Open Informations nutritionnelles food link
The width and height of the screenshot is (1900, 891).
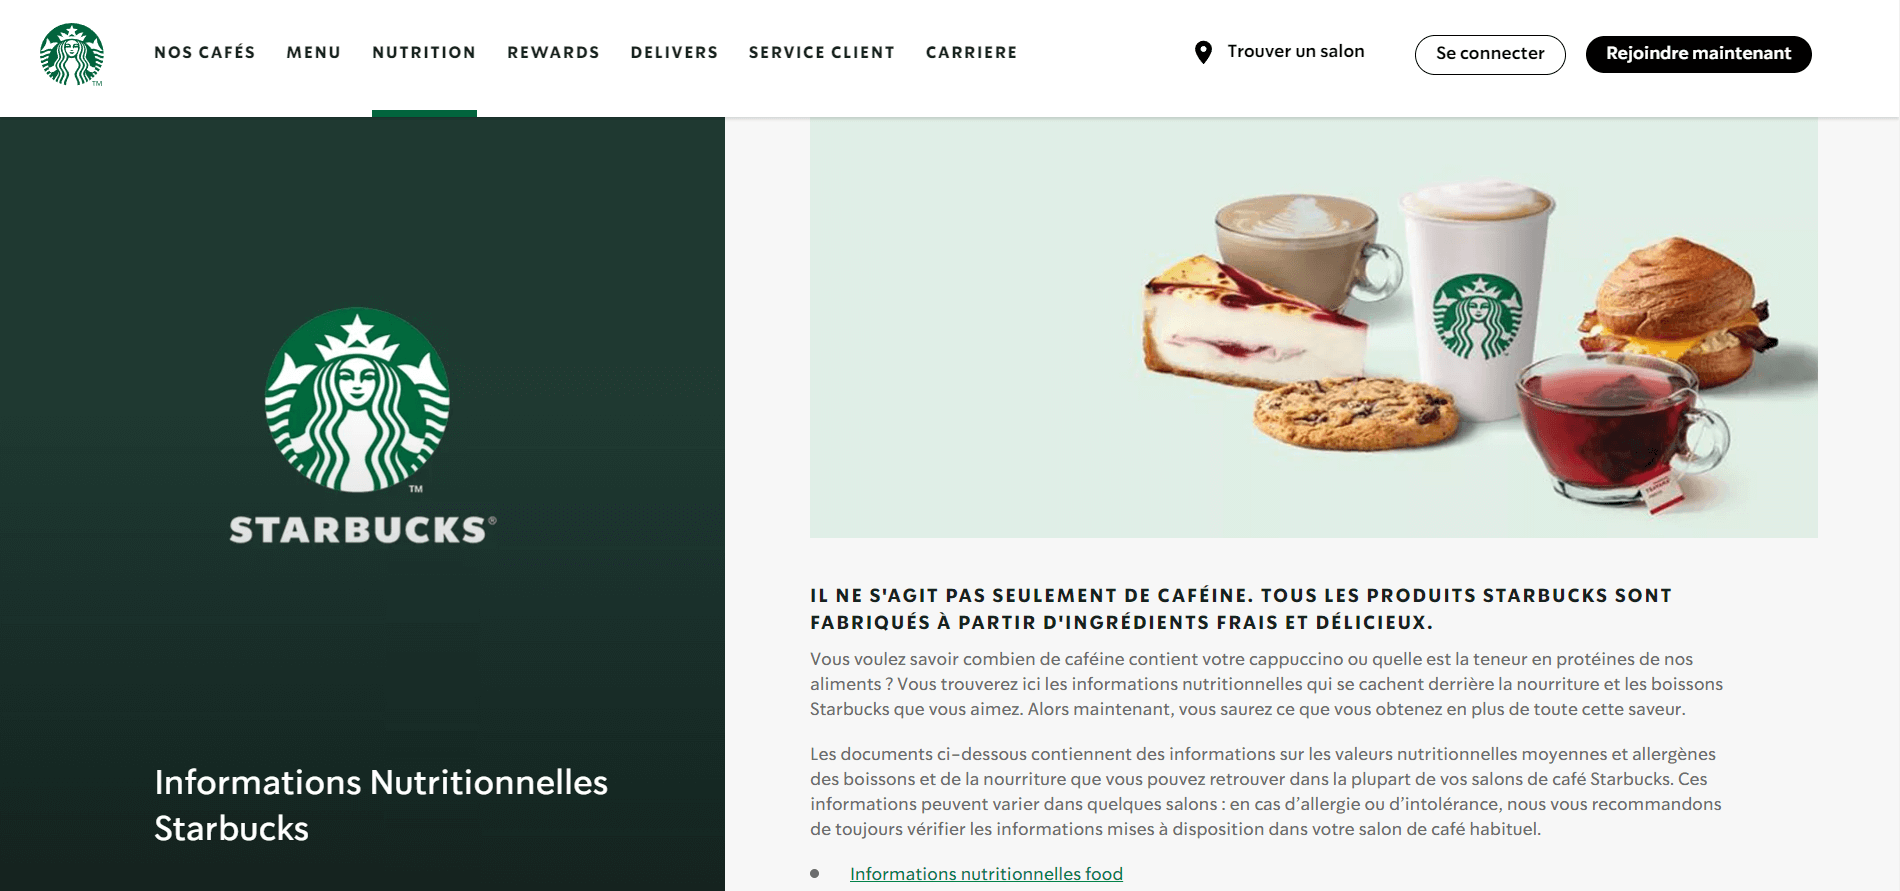(x=986, y=874)
